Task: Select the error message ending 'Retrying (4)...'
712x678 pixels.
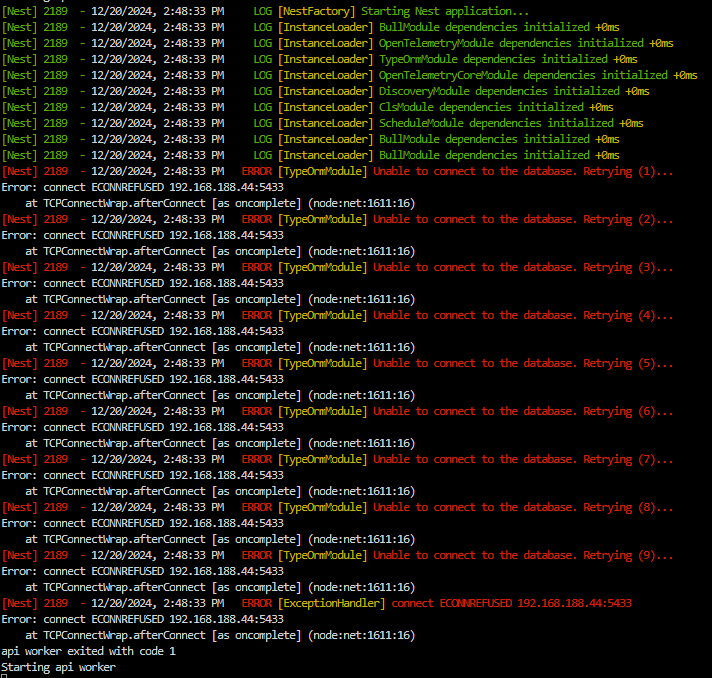Action: (x=523, y=315)
